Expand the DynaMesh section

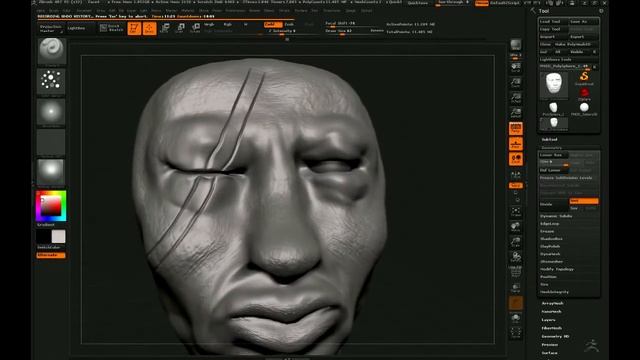click(550, 254)
